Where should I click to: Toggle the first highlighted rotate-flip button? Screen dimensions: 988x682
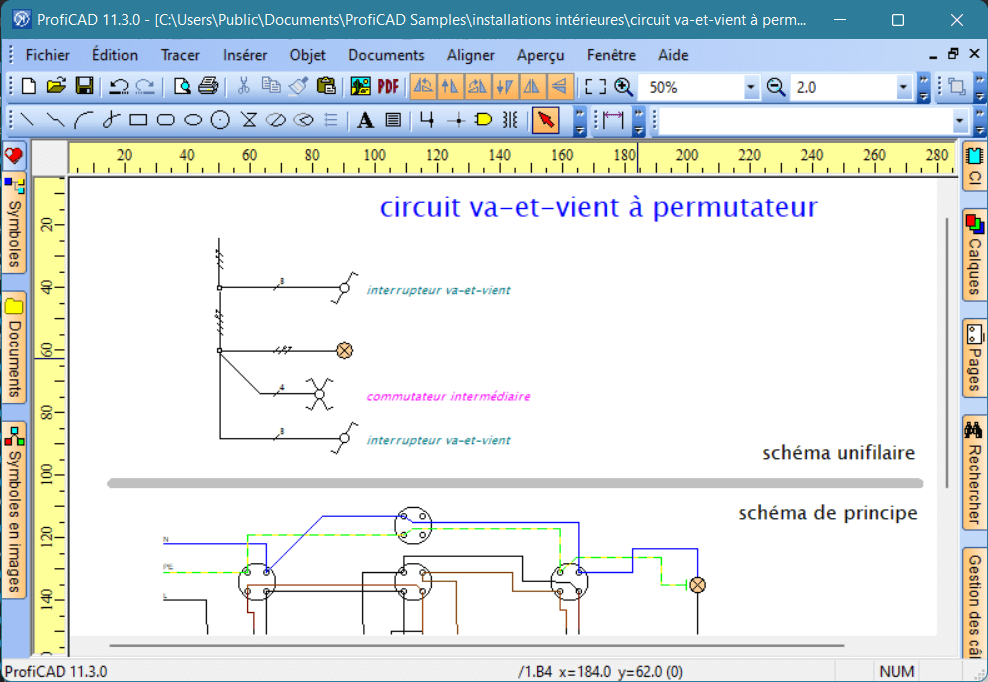(423, 86)
